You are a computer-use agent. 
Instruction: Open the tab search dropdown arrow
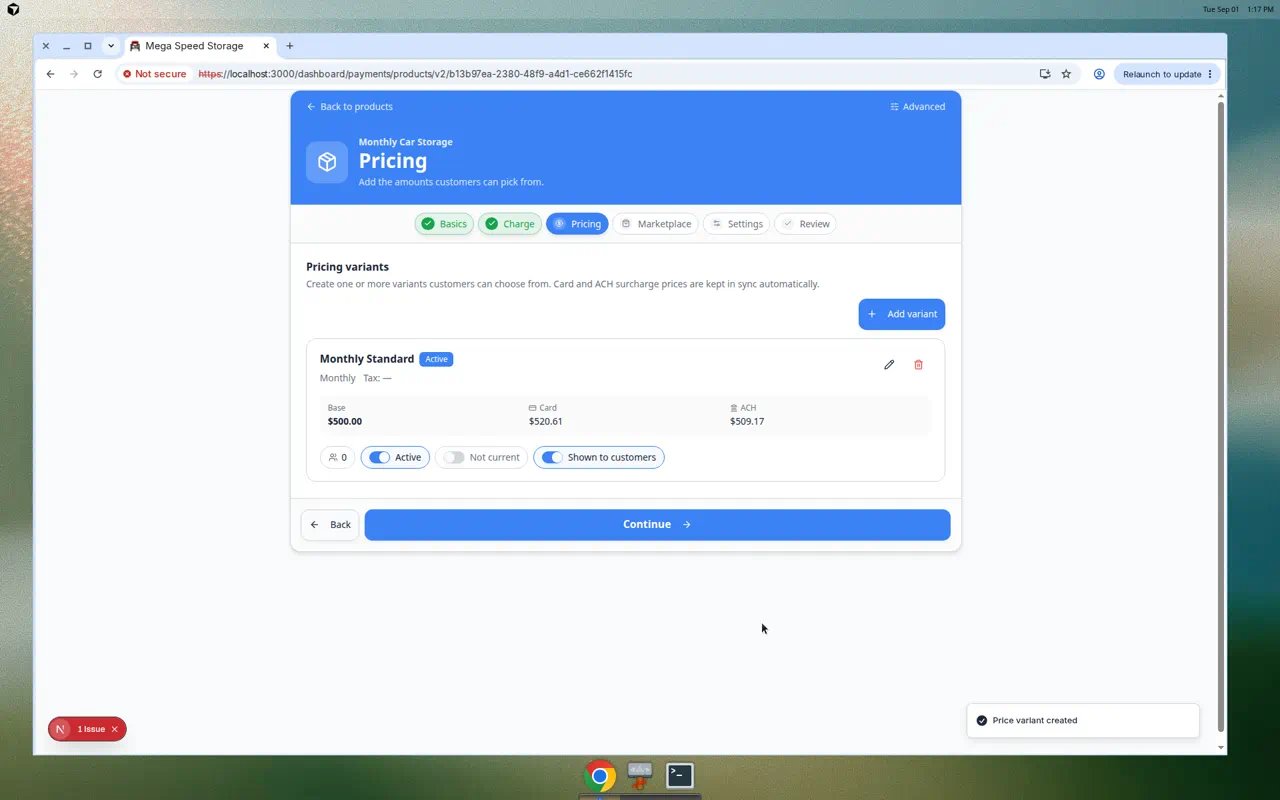111,46
